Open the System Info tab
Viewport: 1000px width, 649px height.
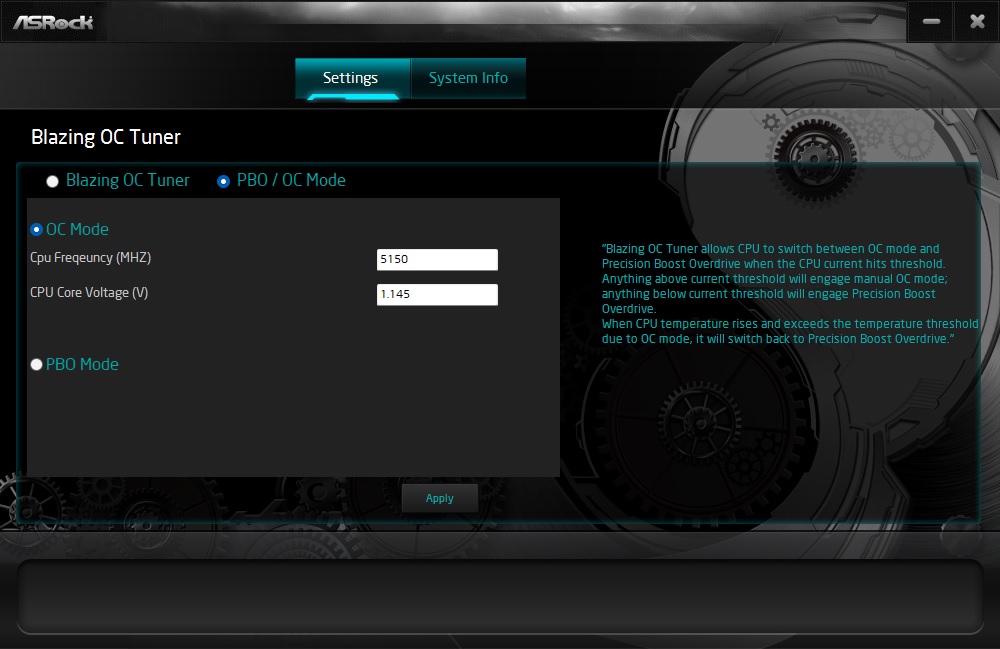pos(468,78)
